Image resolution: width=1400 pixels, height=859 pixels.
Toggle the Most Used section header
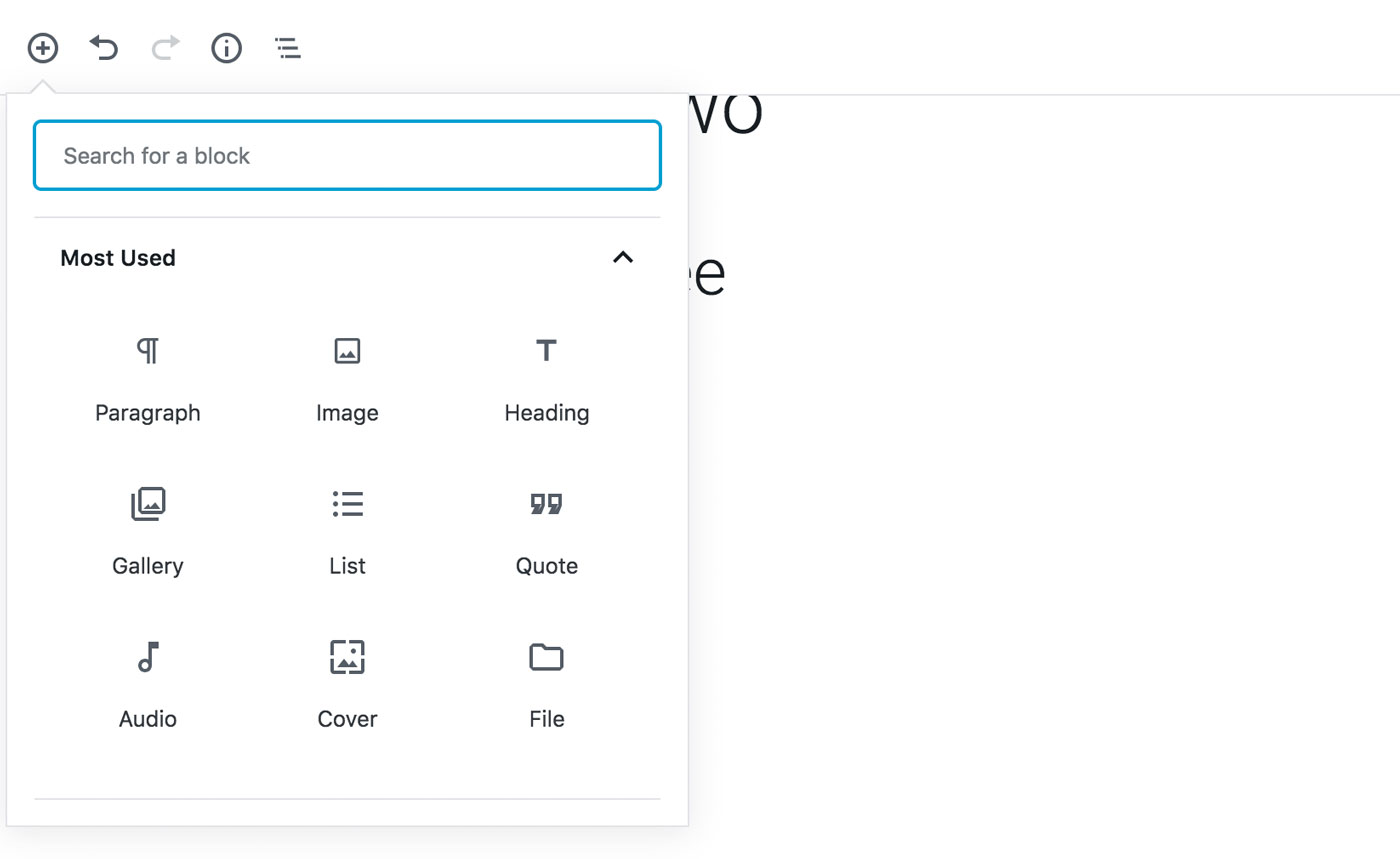pyautogui.click(x=347, y=257)
